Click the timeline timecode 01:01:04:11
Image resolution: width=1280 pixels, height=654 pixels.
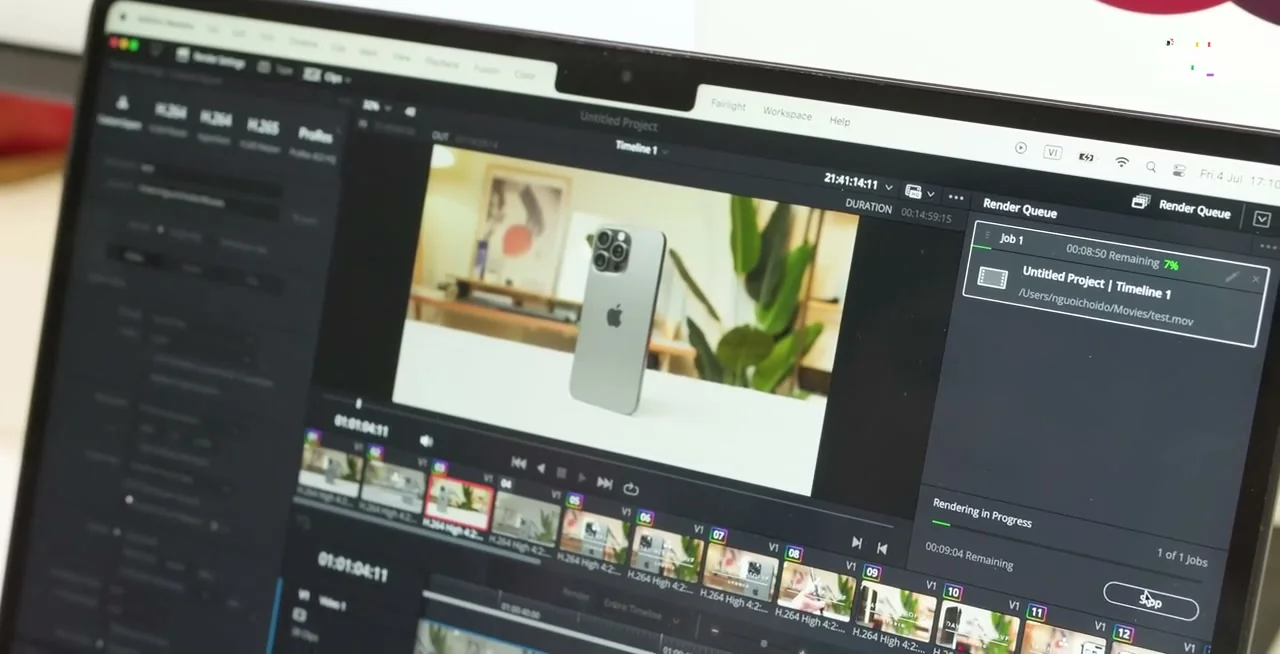(x=353, y=565)
